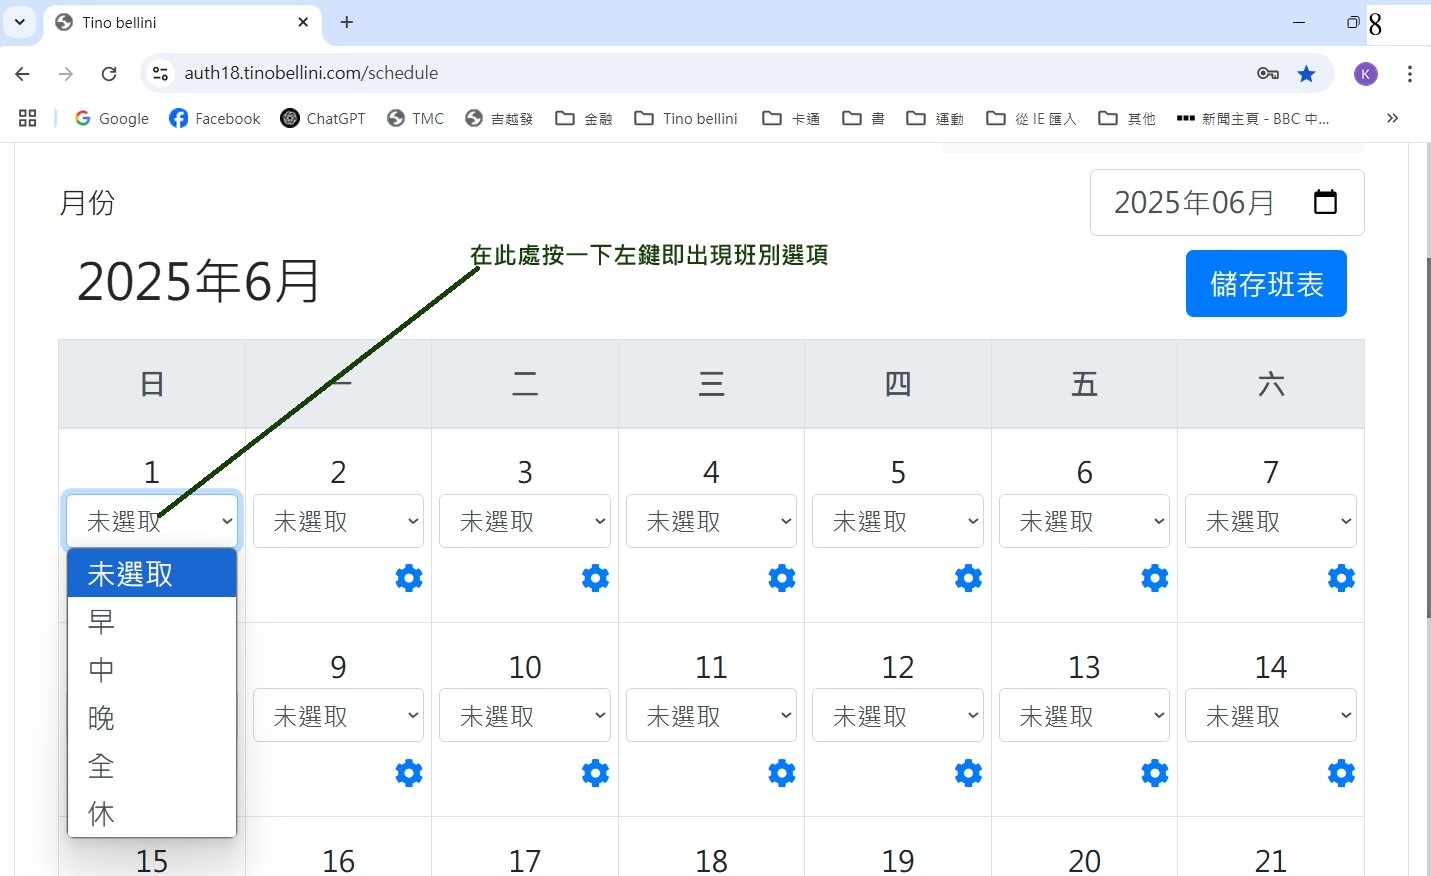Image resolution: width=1431 pixels, height=876 pixels.
Task: Click the password key icon in address bar
Action: 1268,73
